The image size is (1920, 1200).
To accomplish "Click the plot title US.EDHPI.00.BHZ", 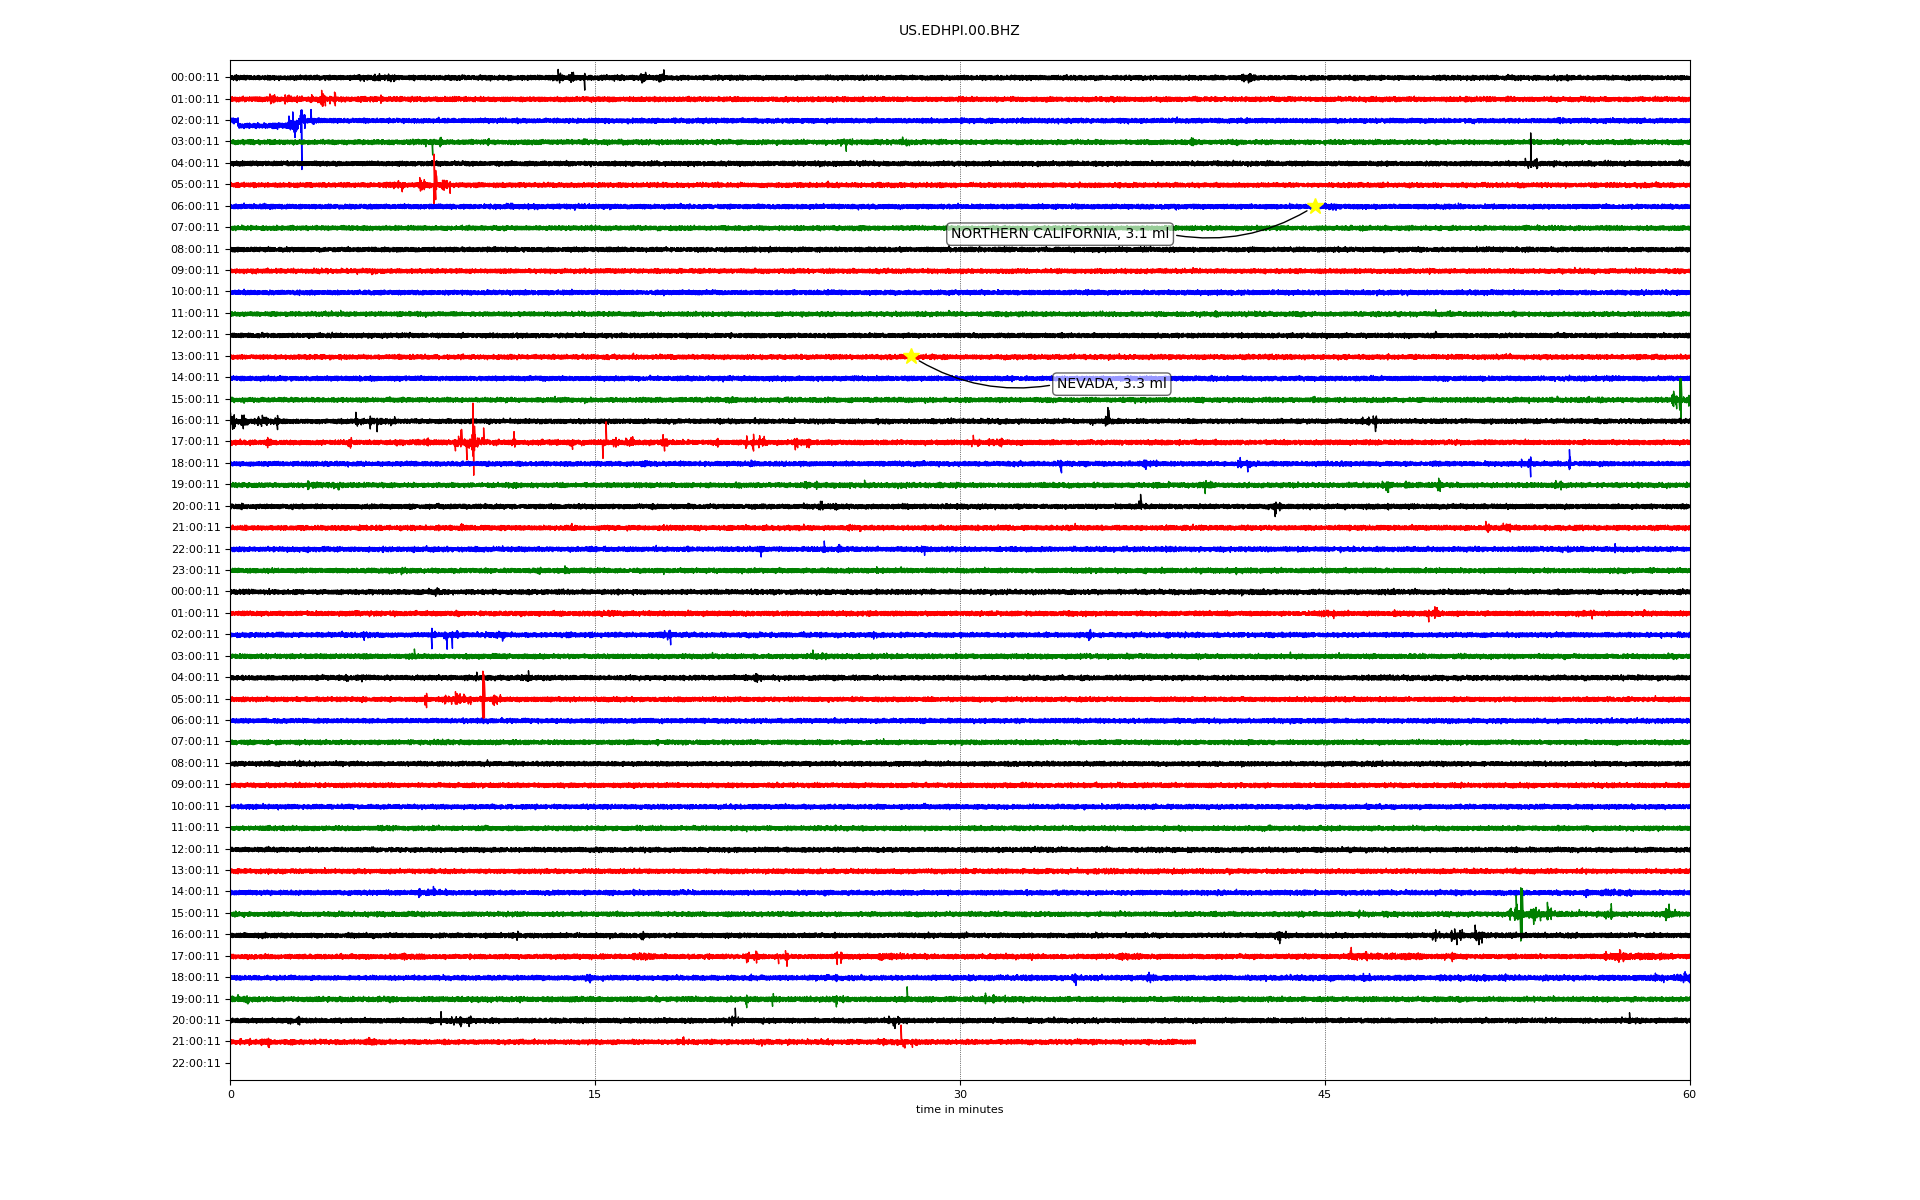I will [959, 31].
